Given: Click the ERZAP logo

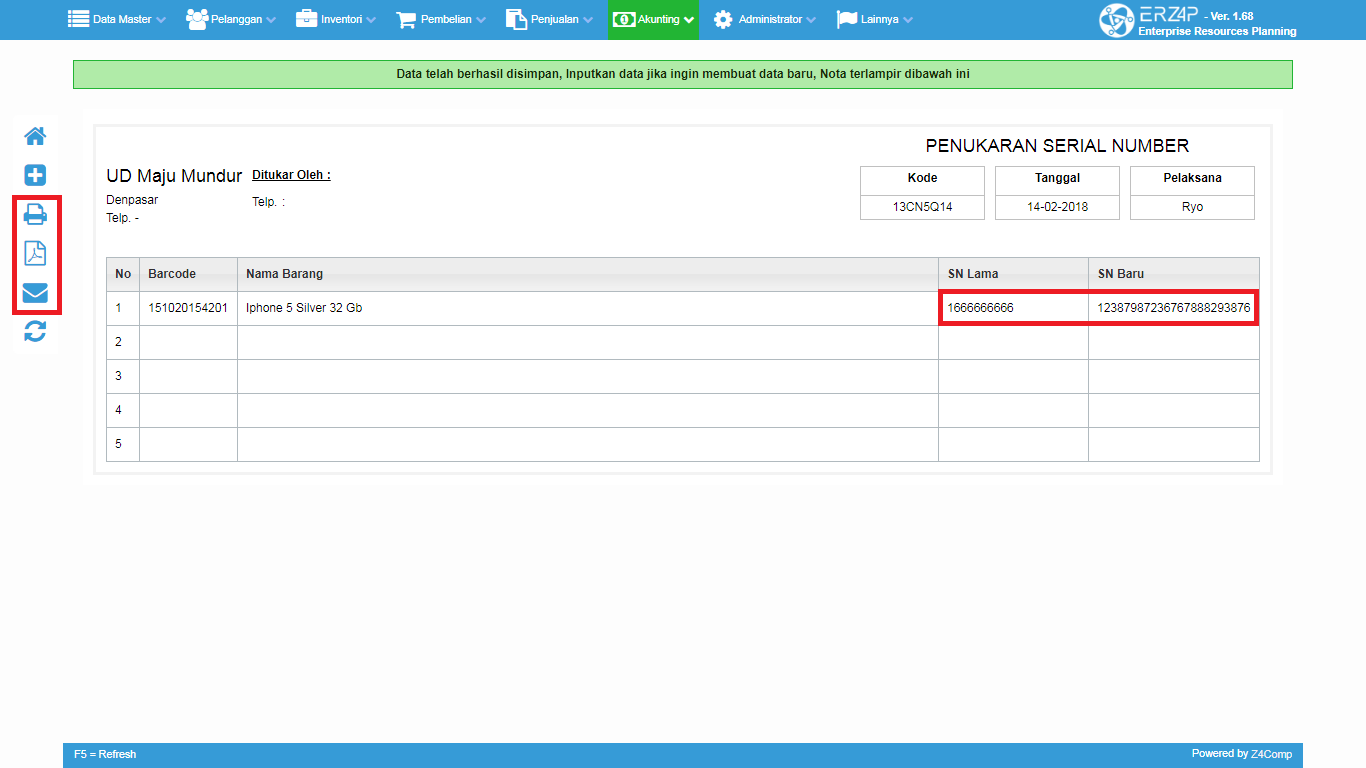Looking at the screenshot, I should pyautogui.click(x=1116, y=20).
